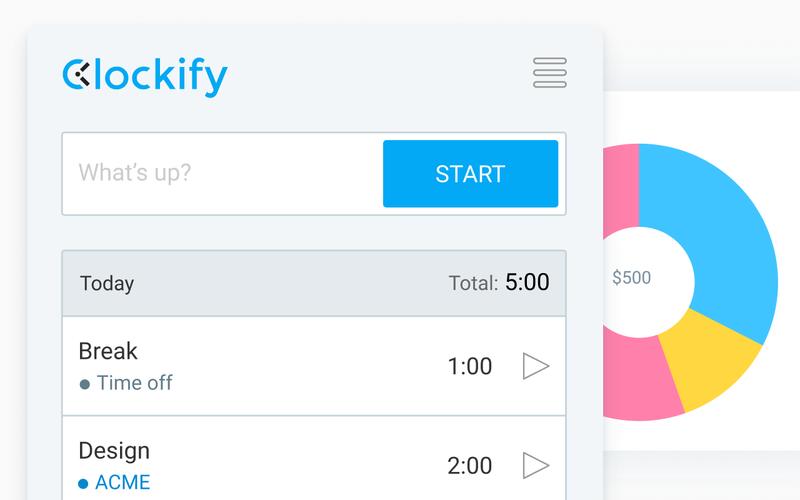800x500 pixels.
Task: Select the Break time entry title
Action: coord(108,351)
